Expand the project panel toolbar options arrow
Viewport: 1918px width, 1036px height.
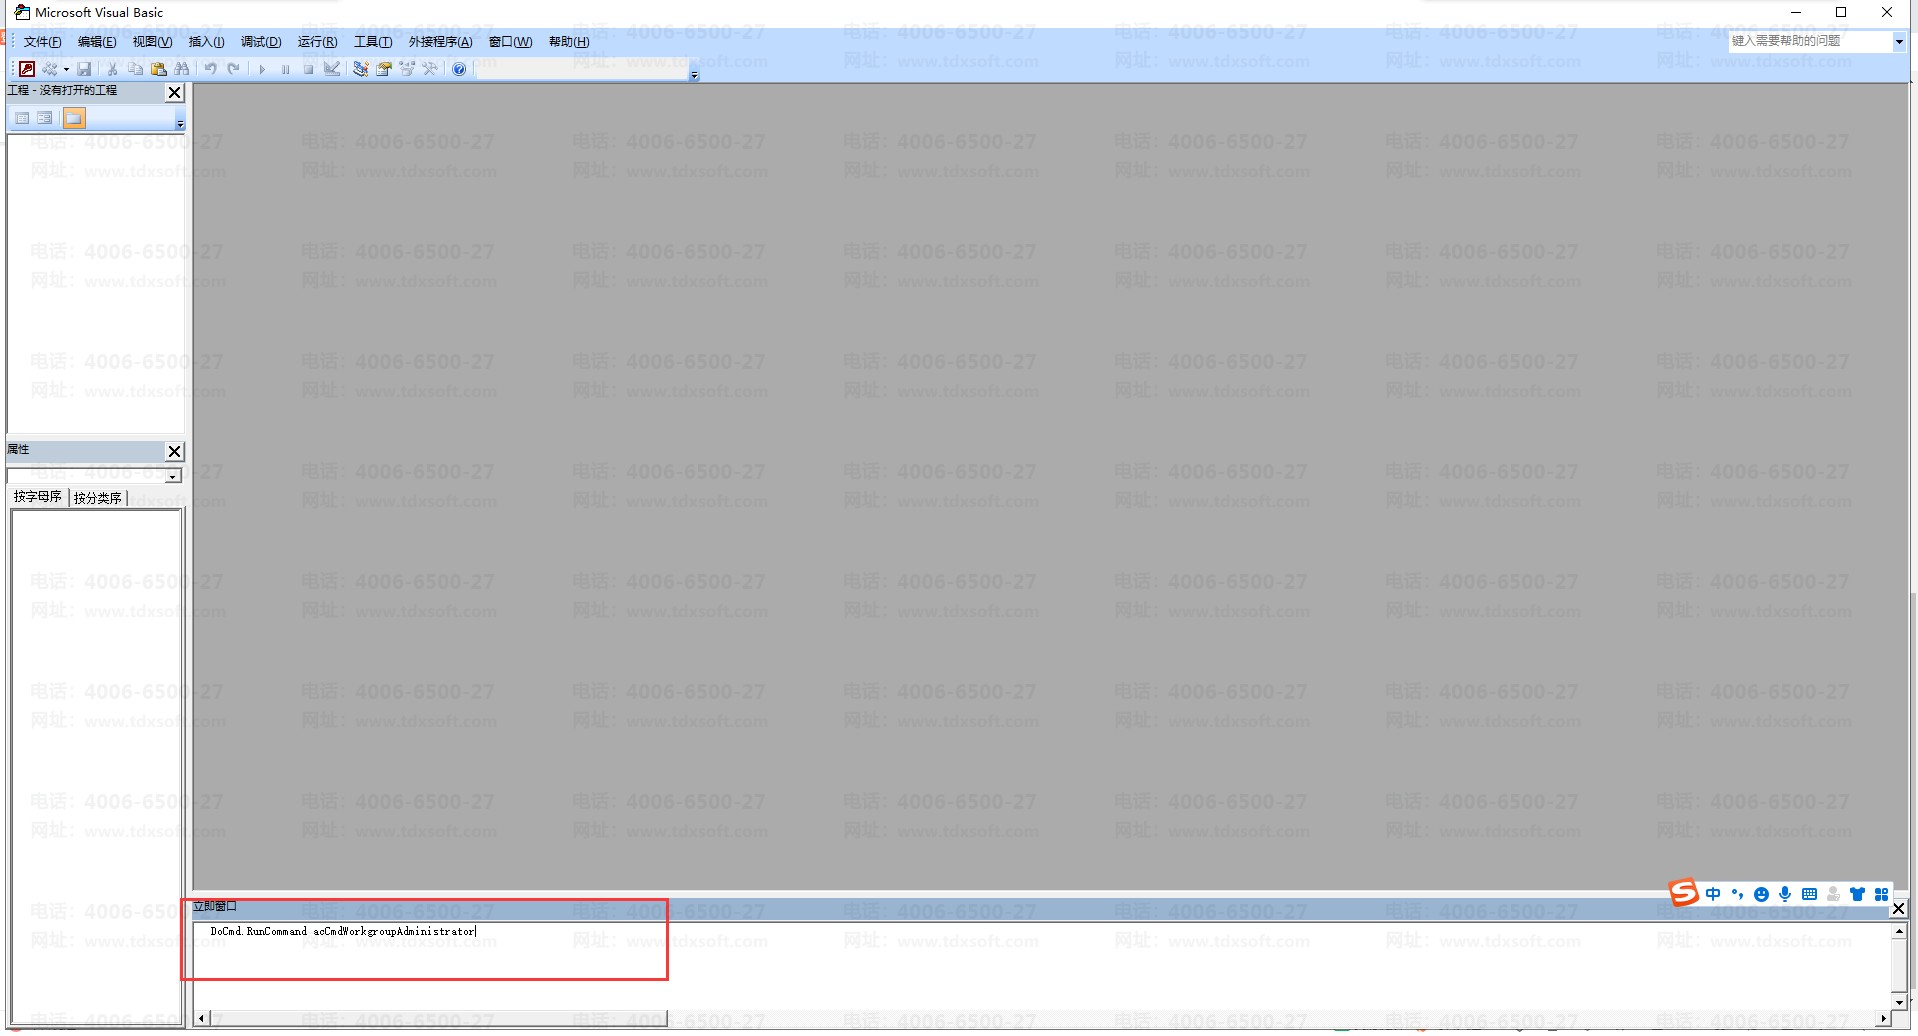coord(180,124)
